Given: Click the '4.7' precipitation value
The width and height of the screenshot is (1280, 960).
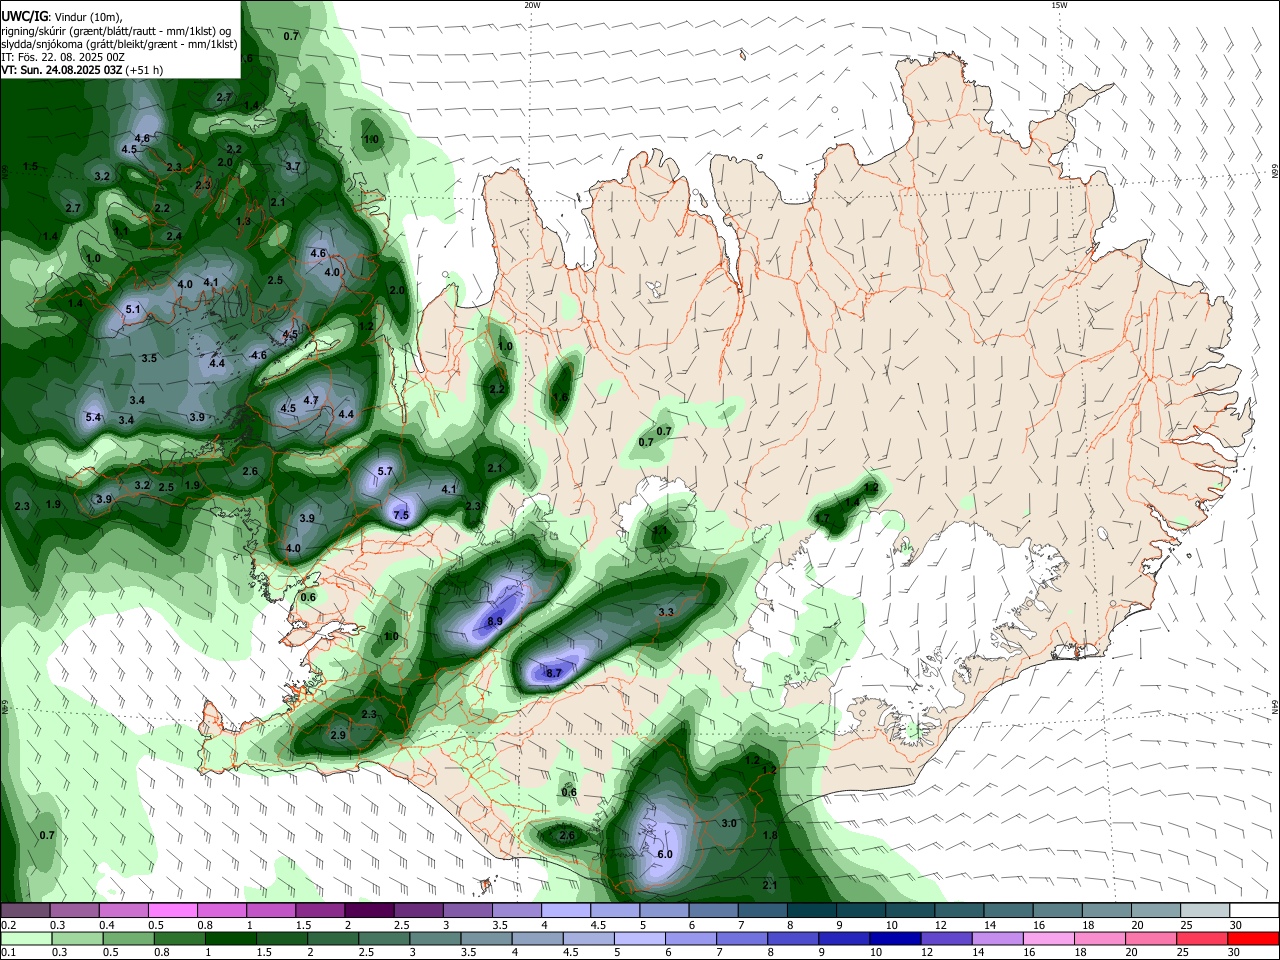Looking at the screenshot, I should pyautogui.click(x=311, y=400).
